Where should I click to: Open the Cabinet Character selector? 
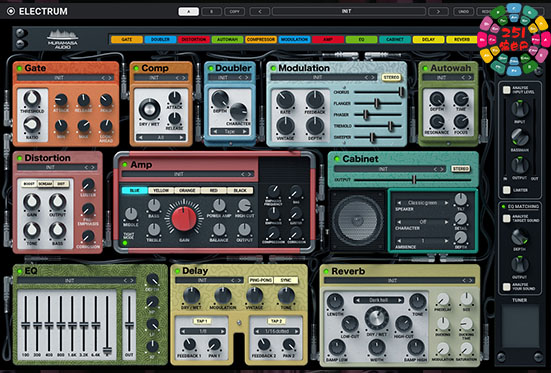[x=422, y=222]
